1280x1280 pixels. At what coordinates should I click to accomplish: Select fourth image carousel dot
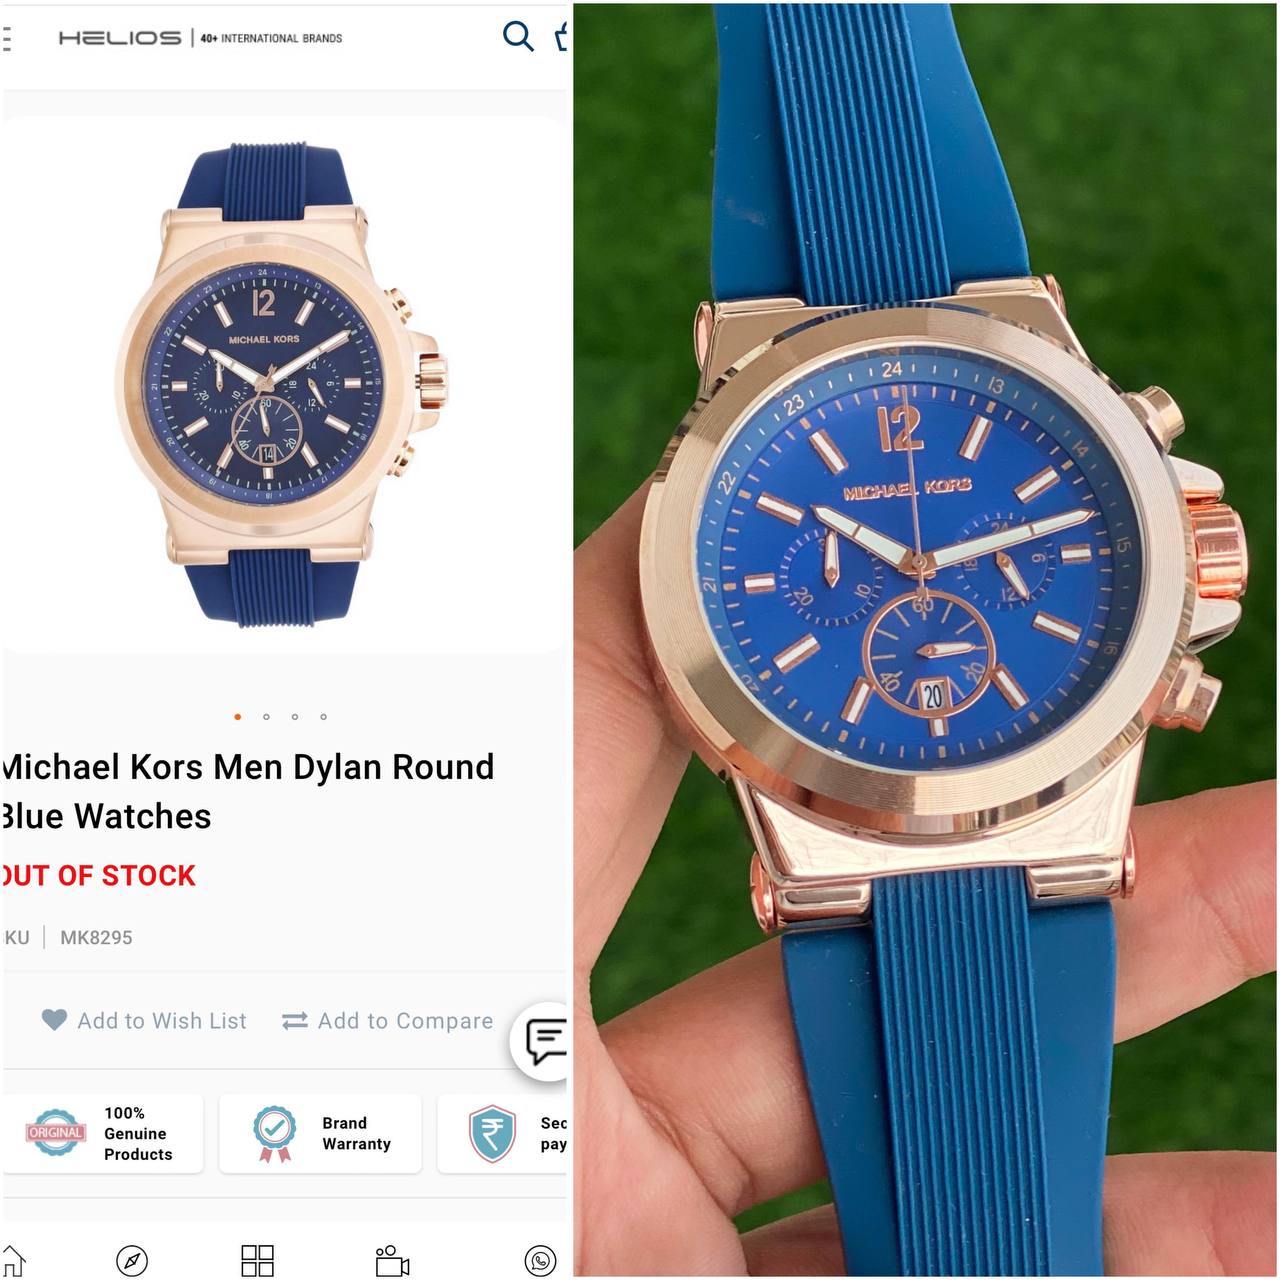(323, 717)
